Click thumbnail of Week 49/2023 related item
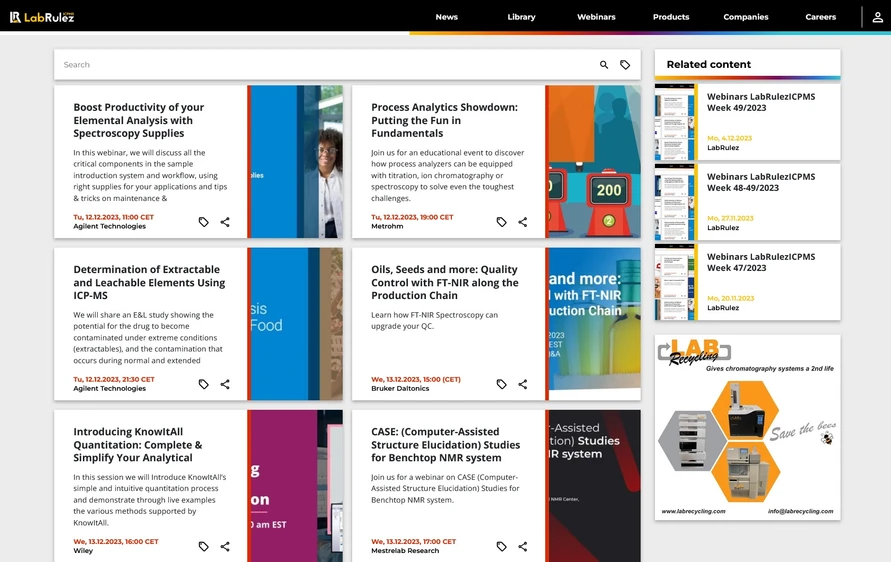Image resolution: width=891 pixels, height=562 pixels. click(x=675, y=122)
